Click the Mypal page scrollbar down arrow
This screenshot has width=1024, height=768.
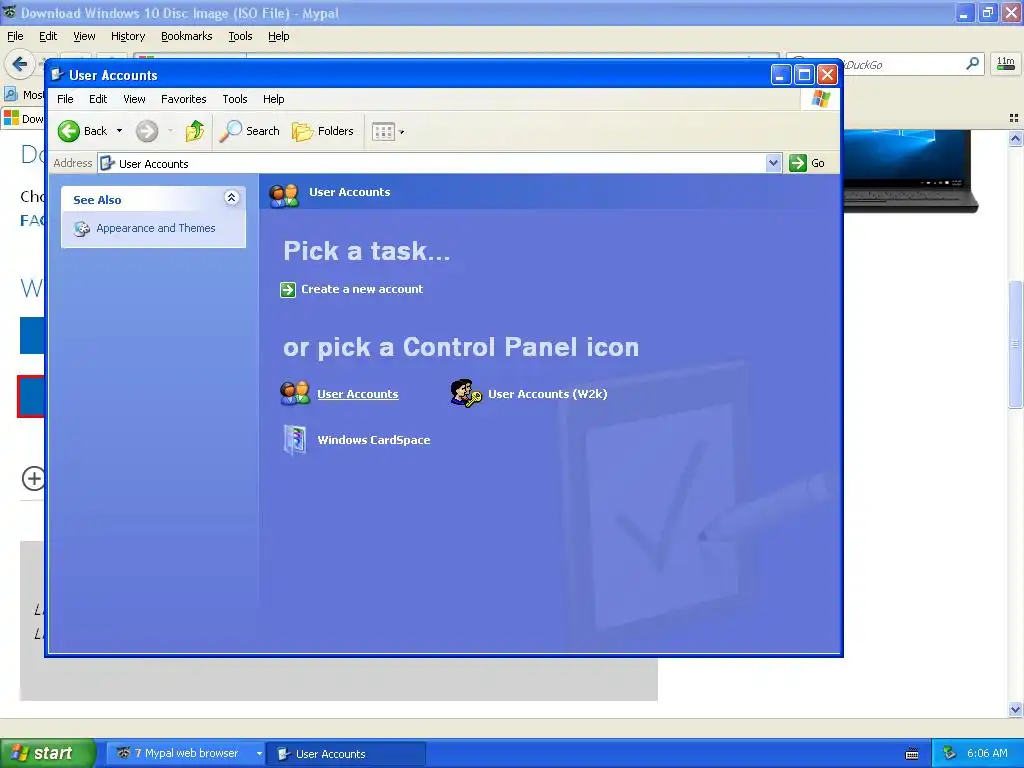pyautogui.click(x=1015, y=709)
